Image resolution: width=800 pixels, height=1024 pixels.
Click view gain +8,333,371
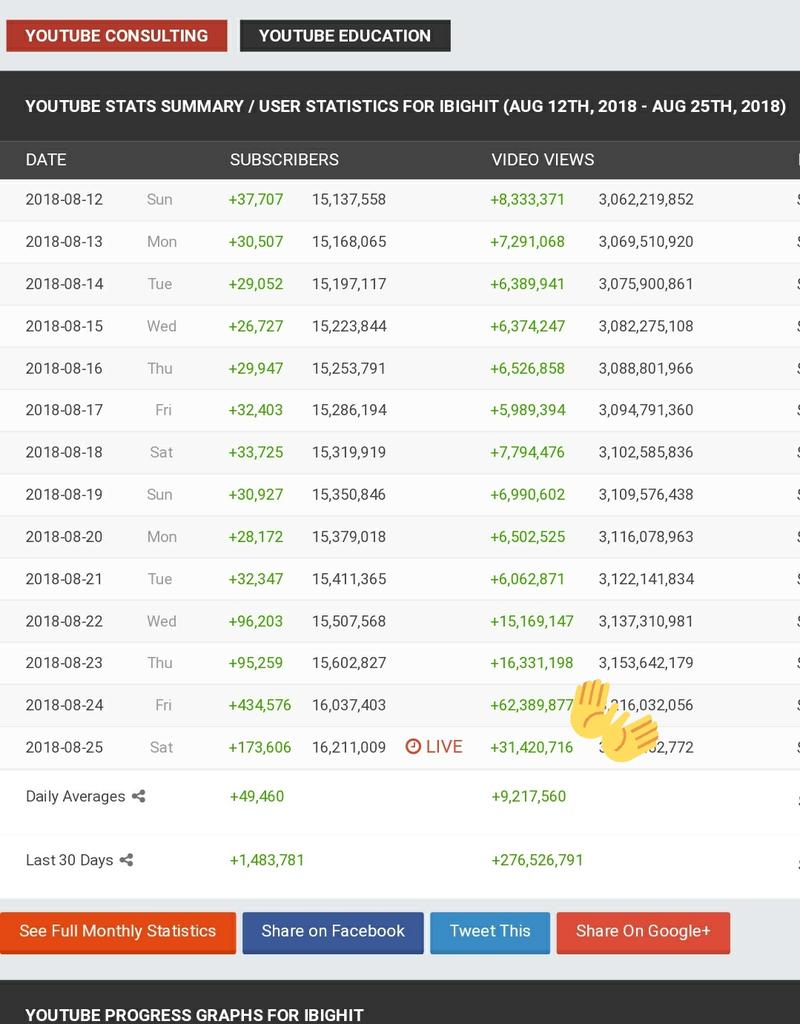pos(527,199)
